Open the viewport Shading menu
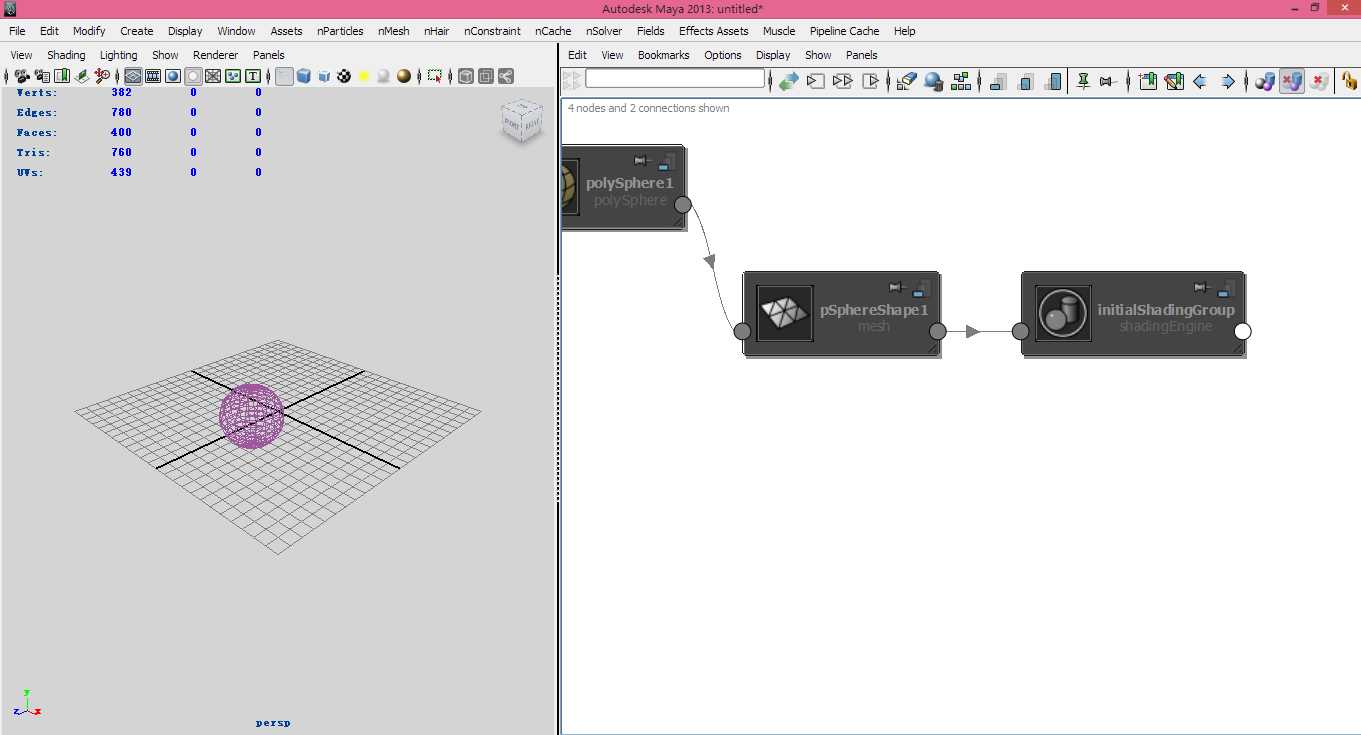The image size is (1361, 735). pyautogui.click(x=66, y=55)
